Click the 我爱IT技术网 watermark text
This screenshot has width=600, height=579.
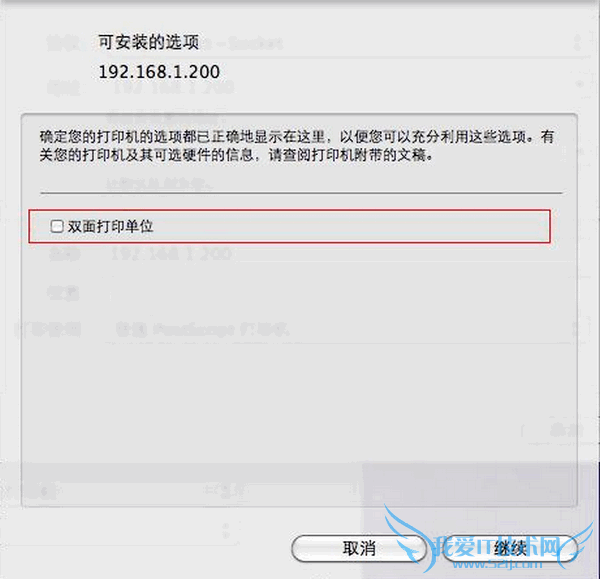(497, 547)
